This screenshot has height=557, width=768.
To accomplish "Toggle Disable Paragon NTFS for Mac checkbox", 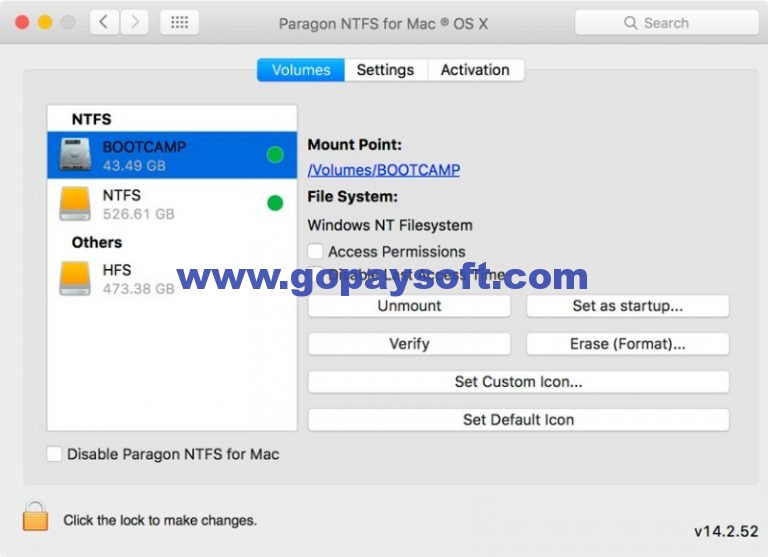I will (54, 454).
